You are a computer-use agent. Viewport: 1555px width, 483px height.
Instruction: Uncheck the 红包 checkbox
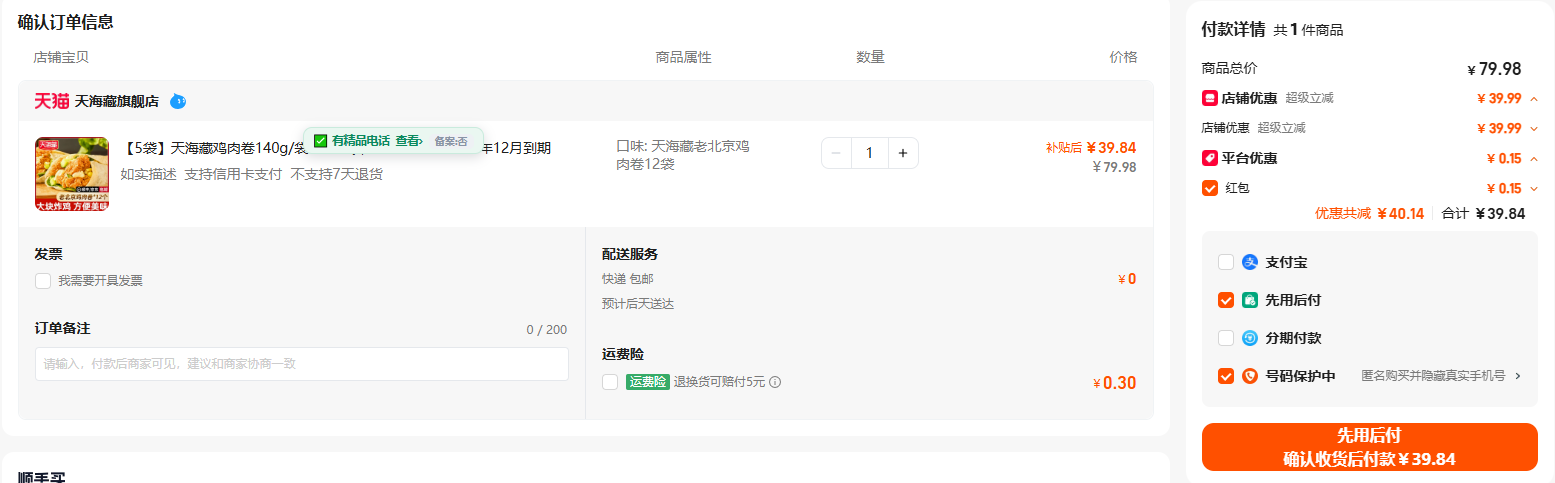tap(1209, 188)
